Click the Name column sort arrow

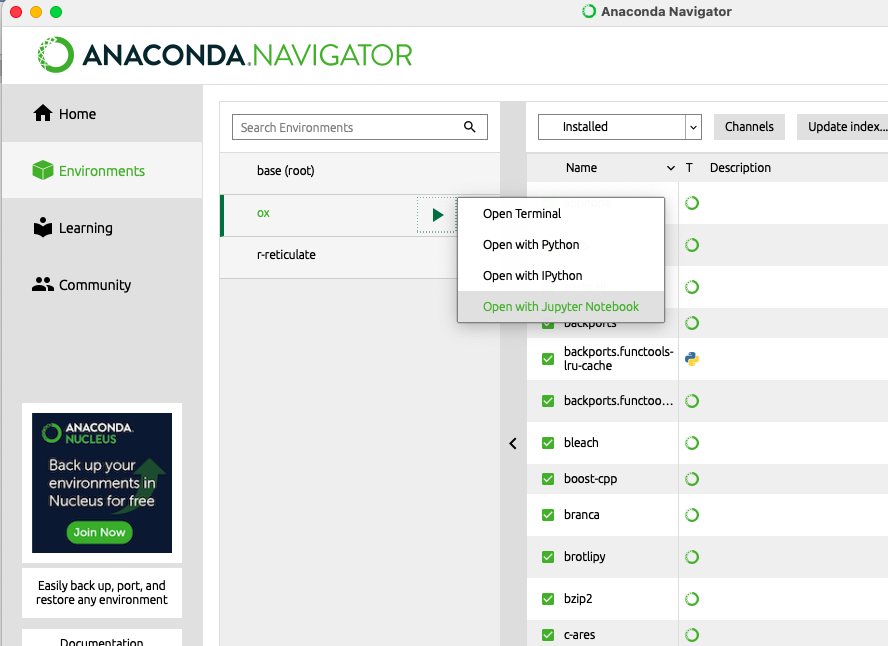point(671,168)
